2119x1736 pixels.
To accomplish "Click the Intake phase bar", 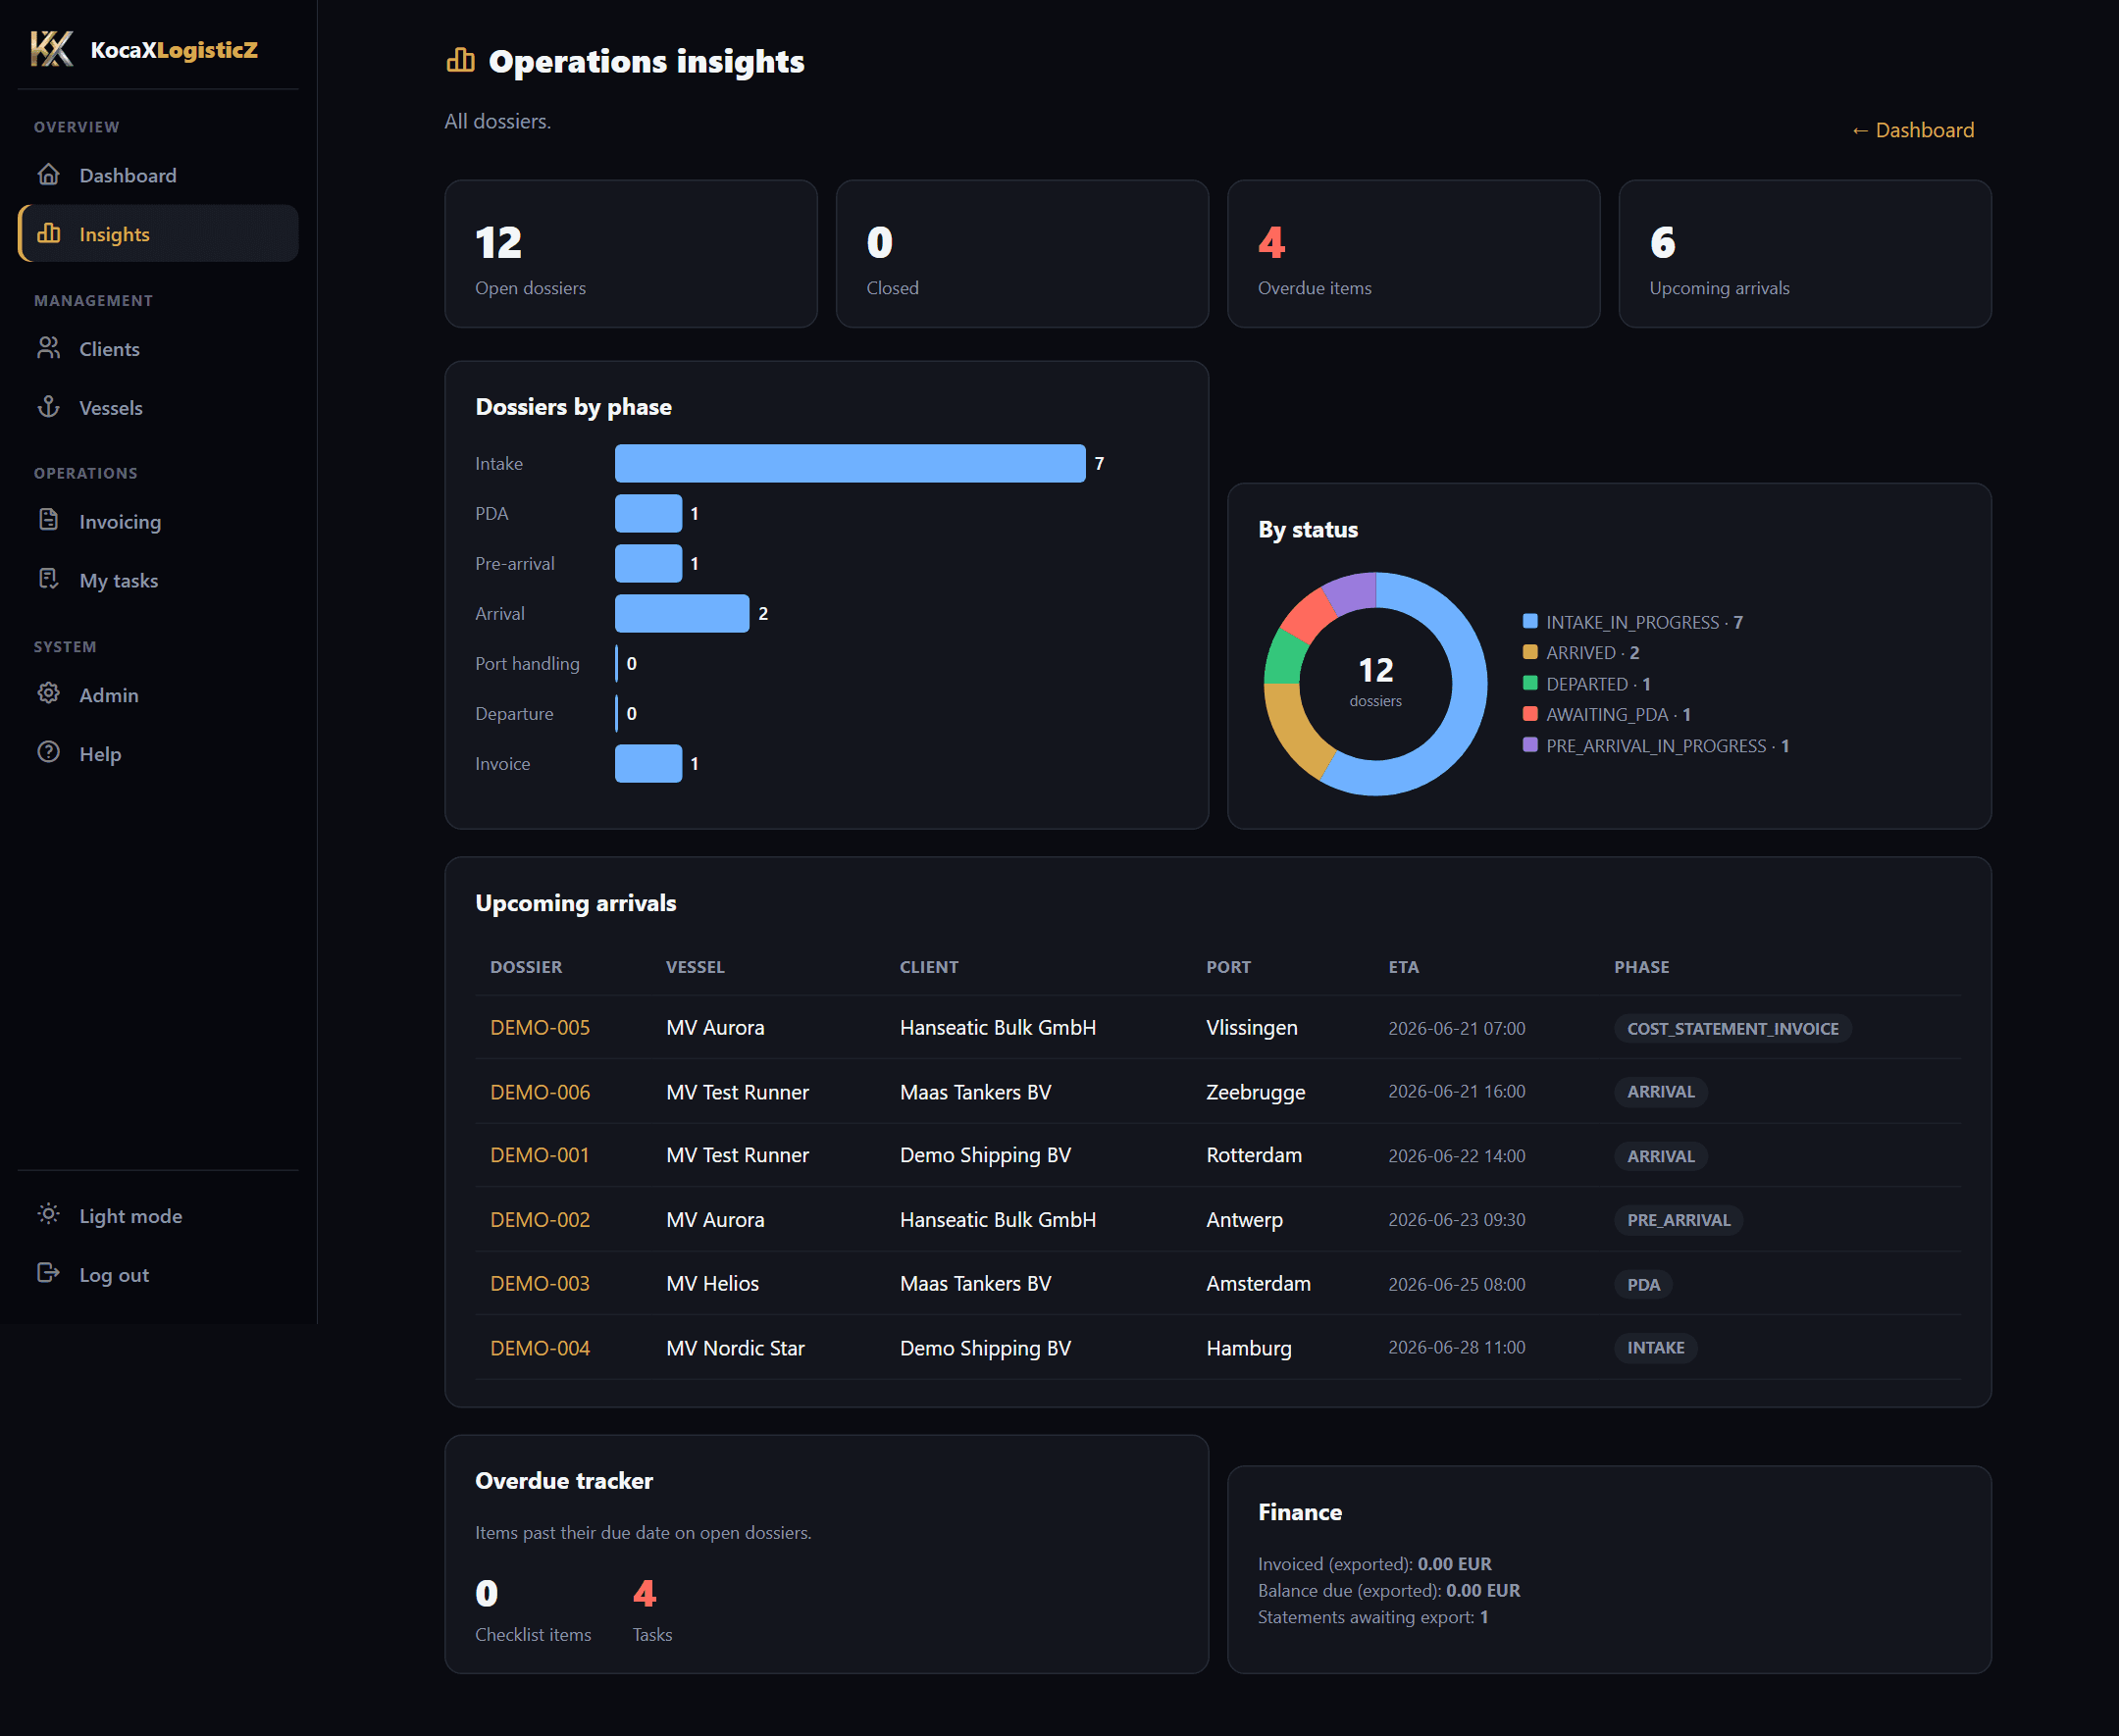I will pos(850,463).
